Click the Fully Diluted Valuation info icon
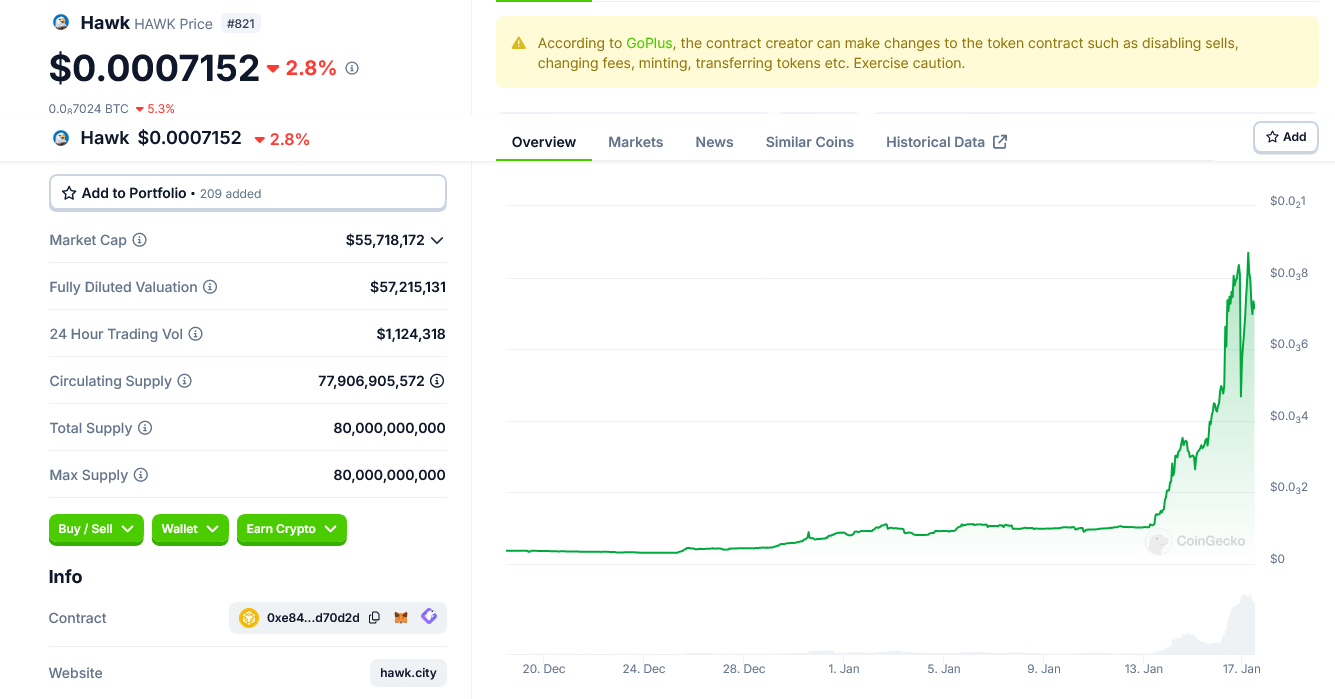This screenshot has height=699, width=1335. click(x=210, y=287)
